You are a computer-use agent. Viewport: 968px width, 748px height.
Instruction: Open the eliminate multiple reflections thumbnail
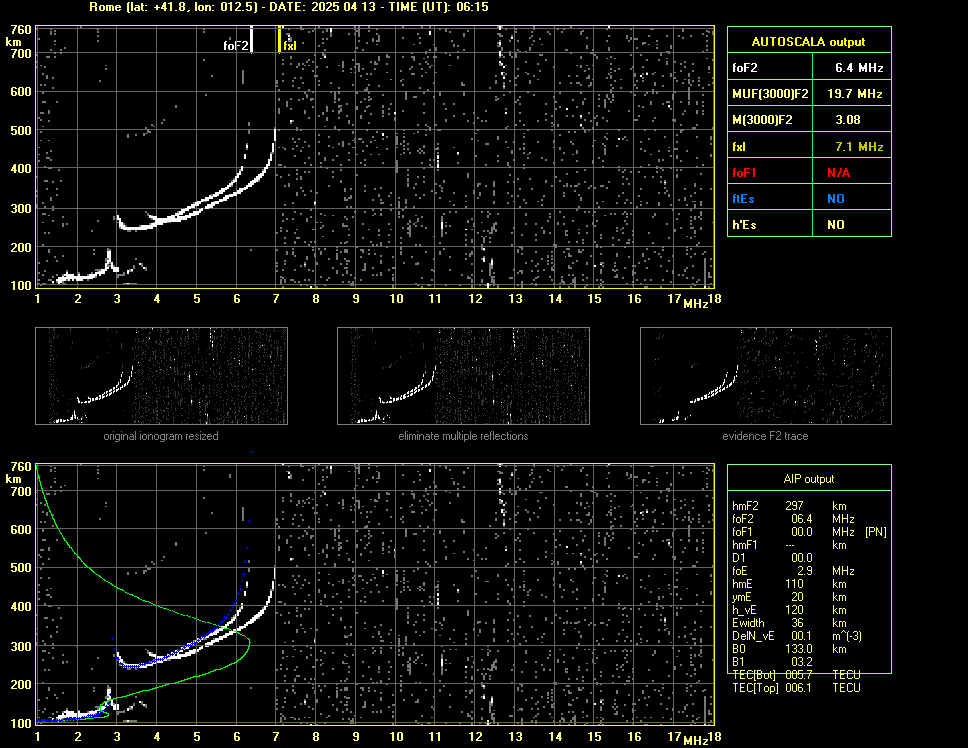[x=463, y=376]
